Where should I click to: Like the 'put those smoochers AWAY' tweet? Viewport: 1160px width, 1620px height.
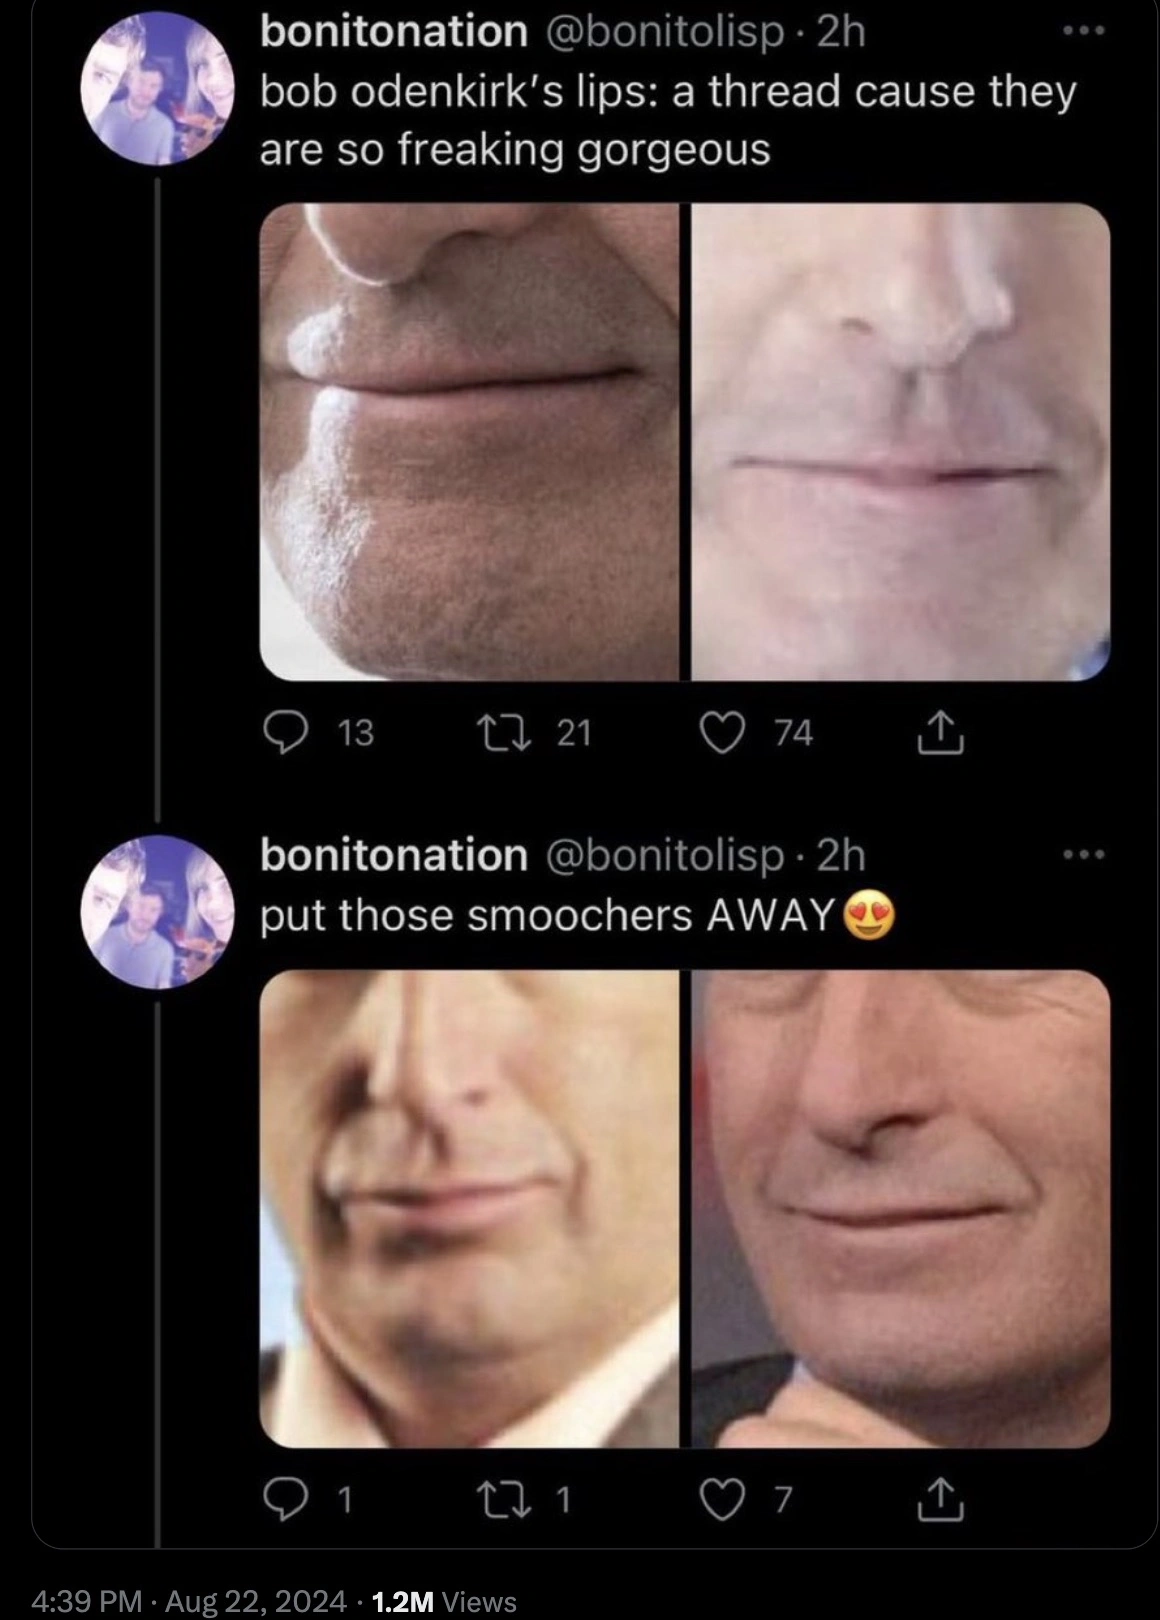coord(722,1500)
